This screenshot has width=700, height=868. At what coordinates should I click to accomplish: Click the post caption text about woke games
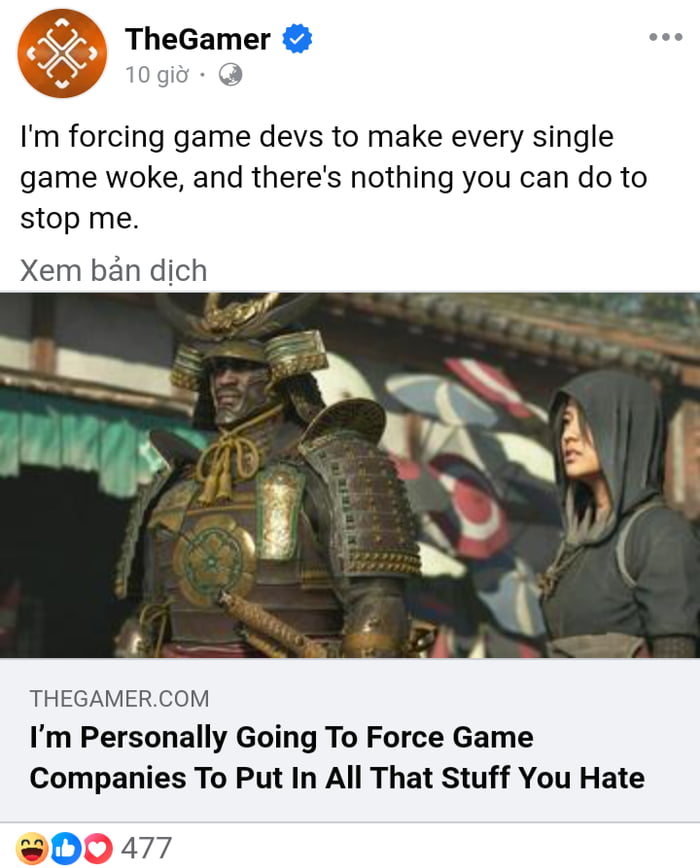[334, 177]
